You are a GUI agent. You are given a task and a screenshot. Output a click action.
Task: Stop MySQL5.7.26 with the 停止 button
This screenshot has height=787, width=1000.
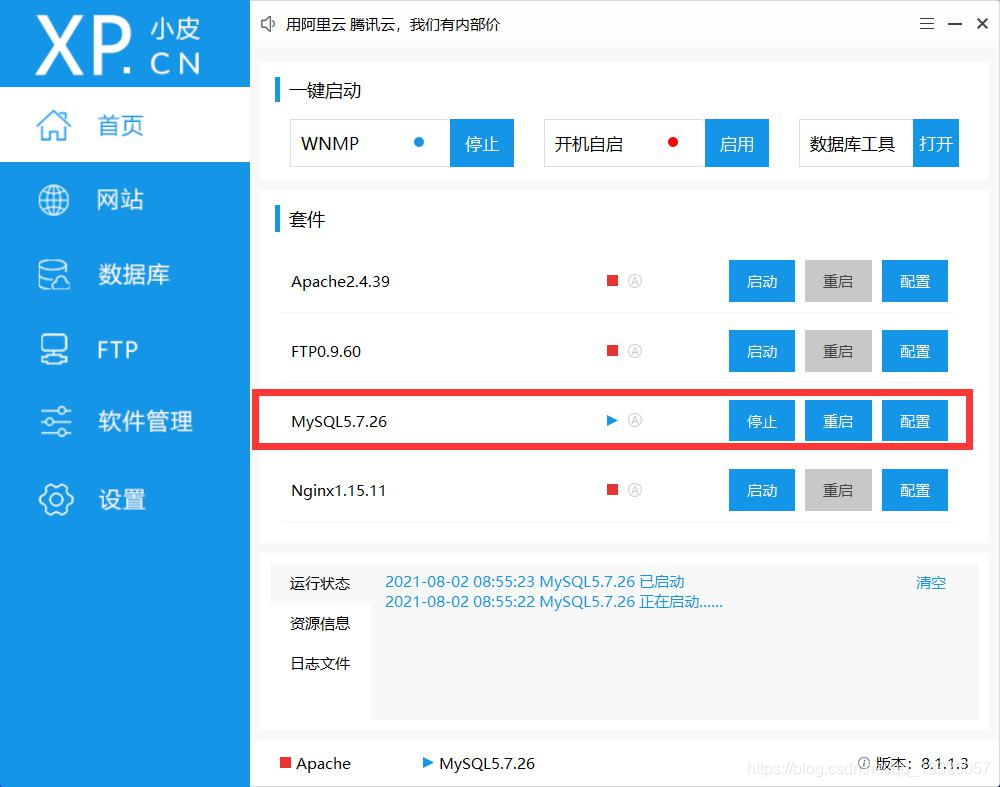tap(761, 420)
